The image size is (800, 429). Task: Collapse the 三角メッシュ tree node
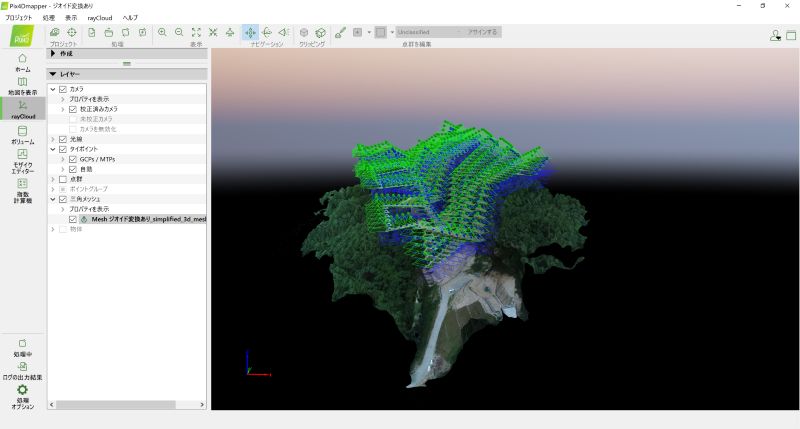53,199
